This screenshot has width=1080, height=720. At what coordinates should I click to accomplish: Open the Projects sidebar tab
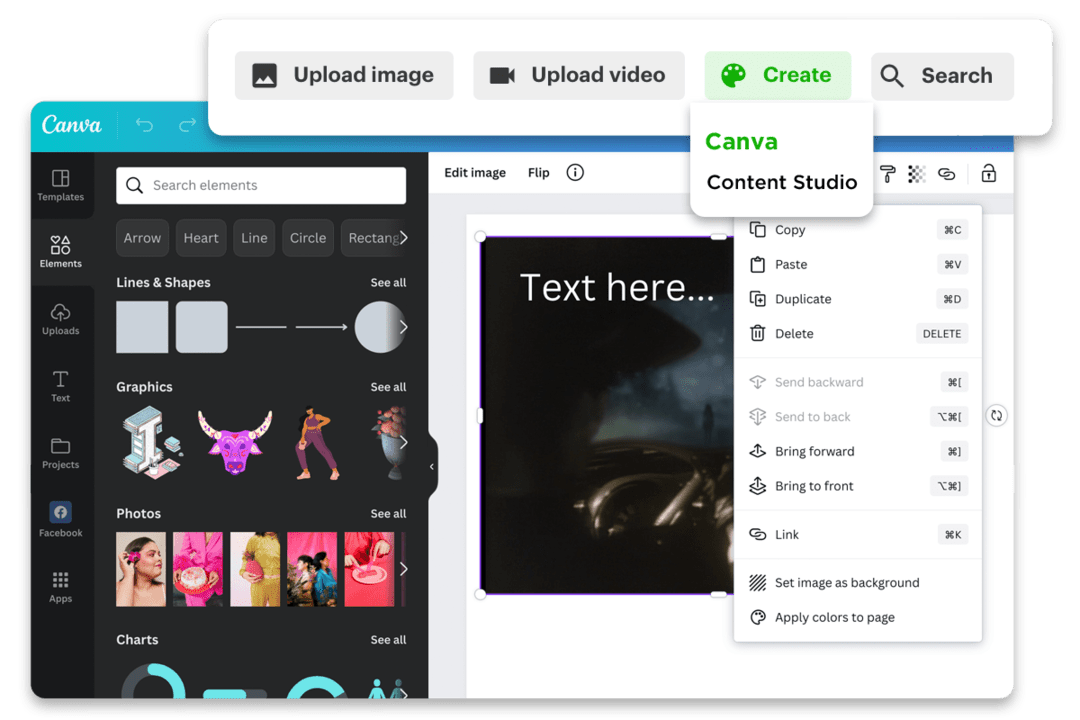click(x=61, y=453)
